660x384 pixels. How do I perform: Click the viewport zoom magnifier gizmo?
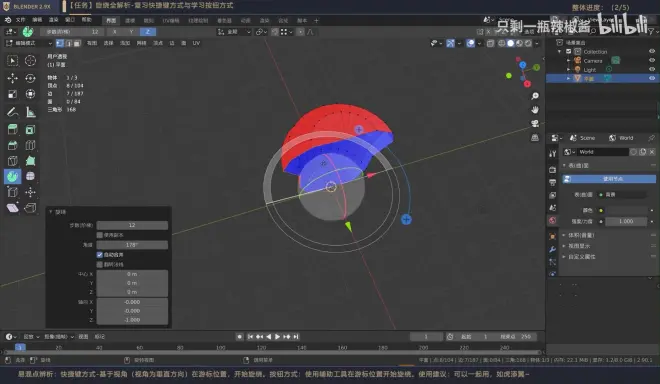point(535,96)
